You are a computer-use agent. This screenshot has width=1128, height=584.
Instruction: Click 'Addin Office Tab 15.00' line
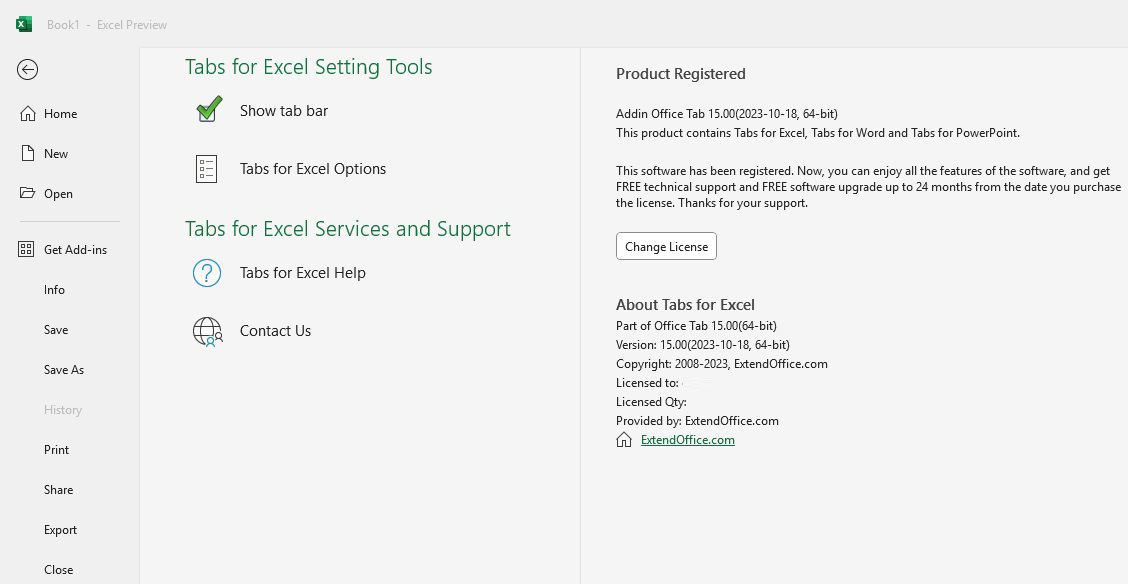pos(727,114)
